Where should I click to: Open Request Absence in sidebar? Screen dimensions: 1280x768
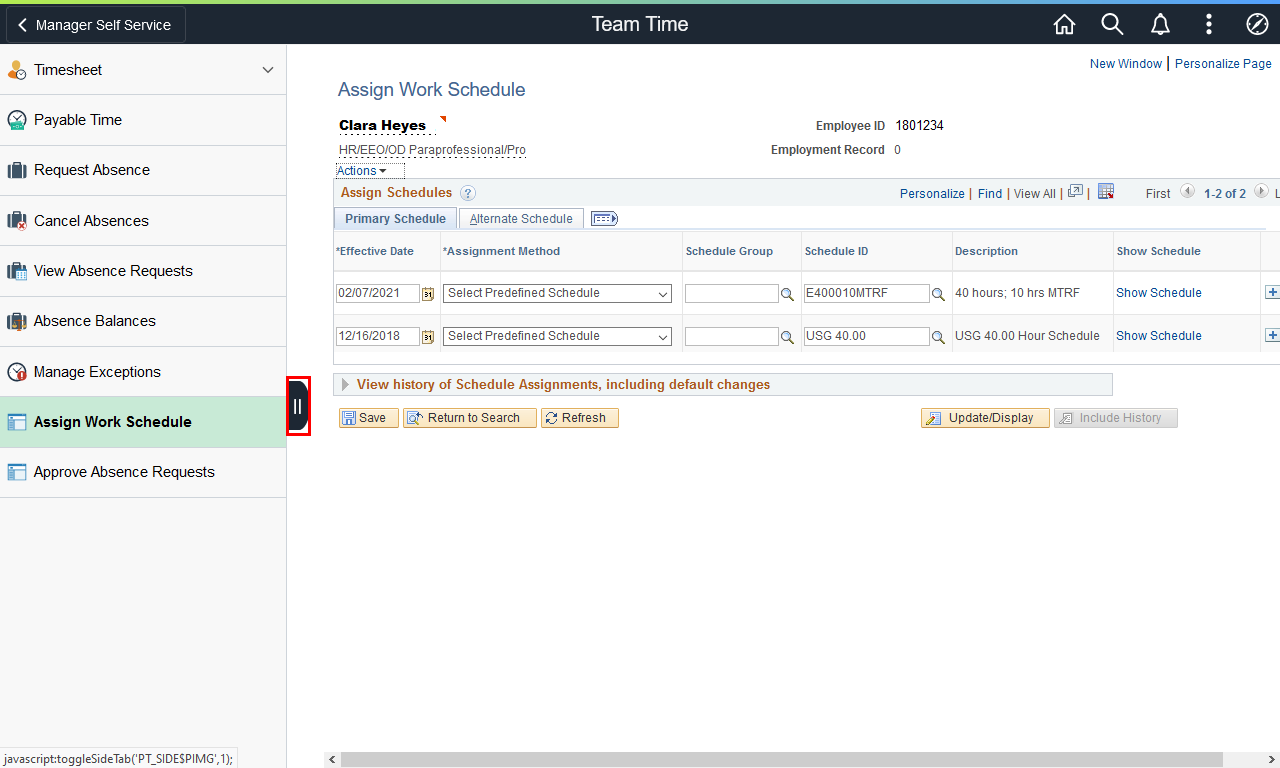pos(143,170)
